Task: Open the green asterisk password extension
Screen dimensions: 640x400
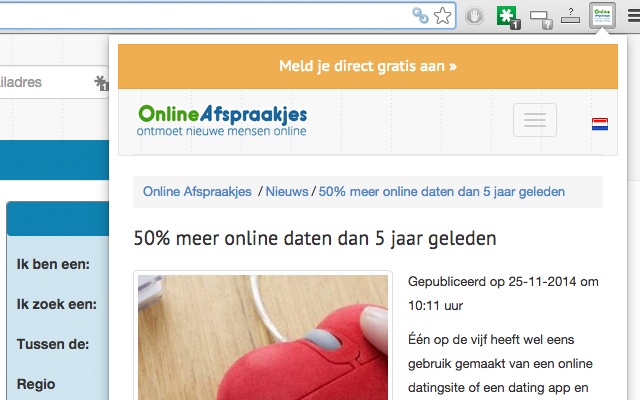Action: (x=508, y=17)
